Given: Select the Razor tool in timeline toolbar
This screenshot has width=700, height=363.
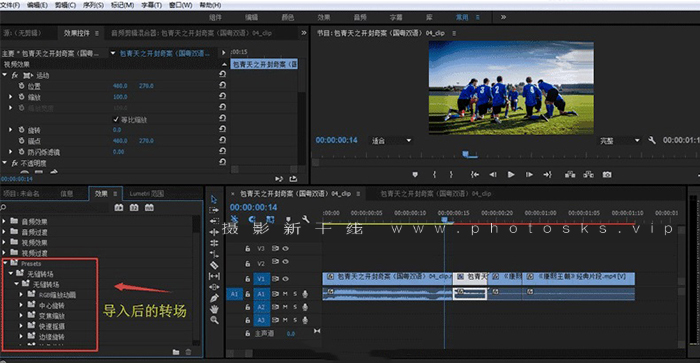Looking at the screenshot, I should click(214, 265).
